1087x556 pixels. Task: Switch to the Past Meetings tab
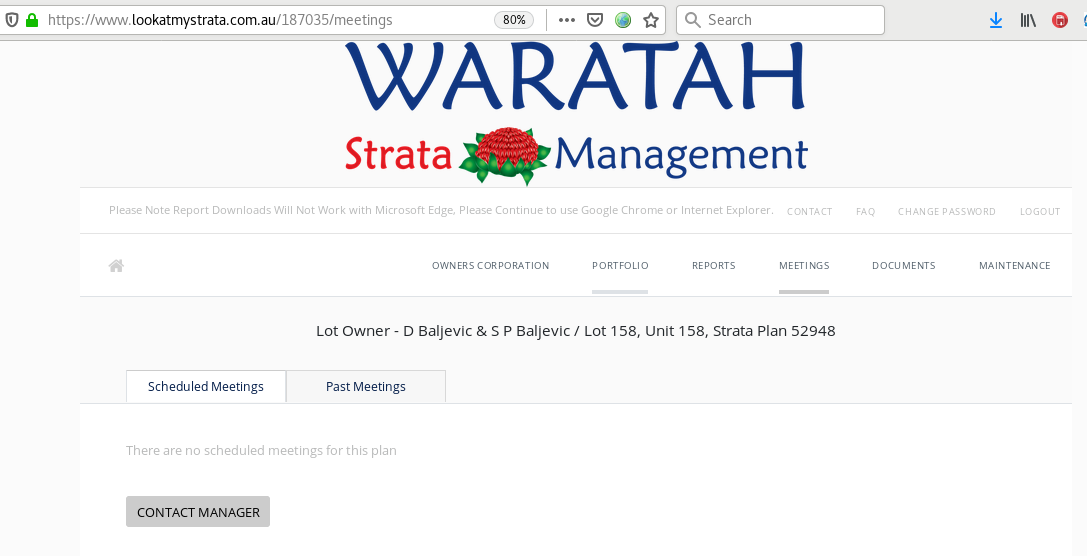pyautogui.click(x=366, y=387)
